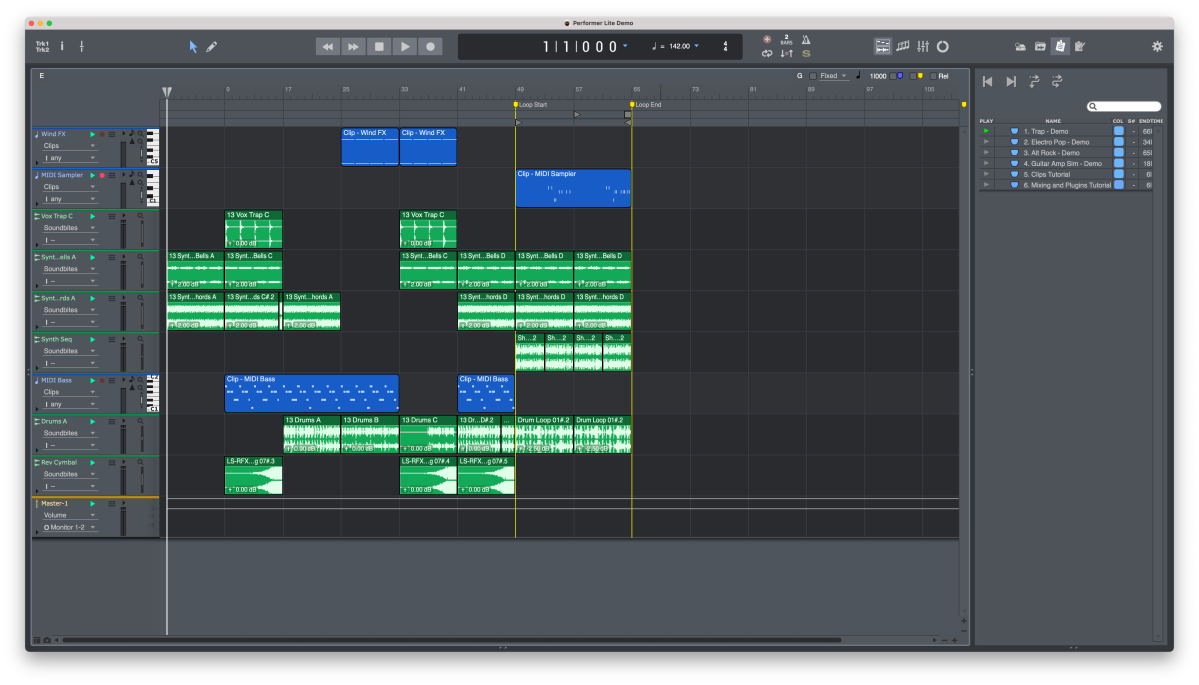Click the chunks search field
This screenshot has height=685, width=1199.
1124,106
